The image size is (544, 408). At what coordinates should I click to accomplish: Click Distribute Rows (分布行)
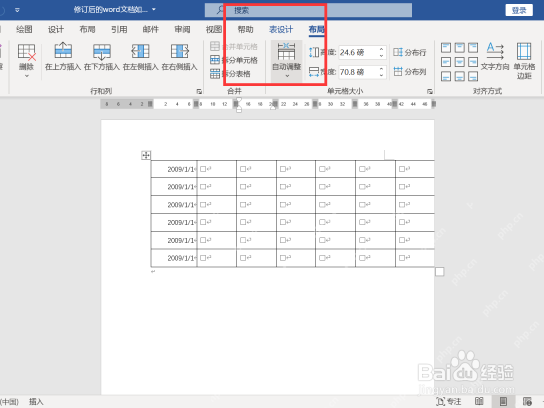tap(409, 52)
